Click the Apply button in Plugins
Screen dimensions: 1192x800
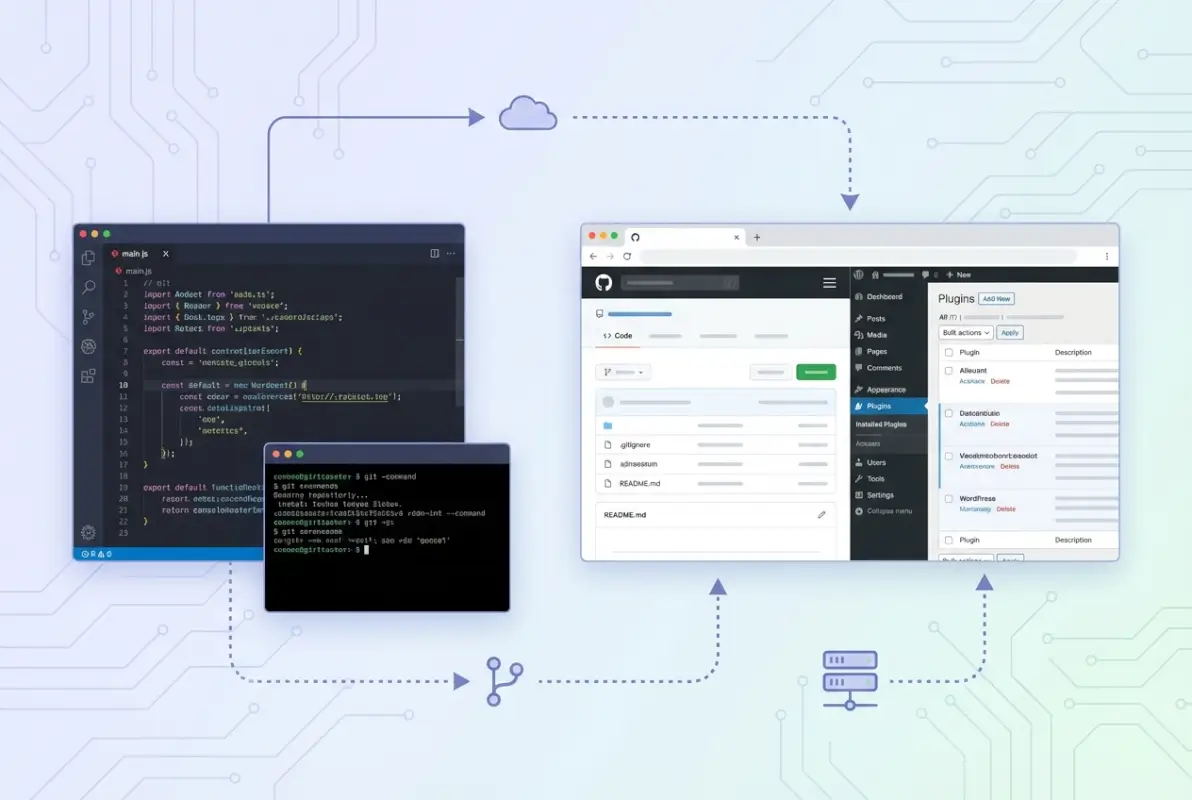[1010, 332]
